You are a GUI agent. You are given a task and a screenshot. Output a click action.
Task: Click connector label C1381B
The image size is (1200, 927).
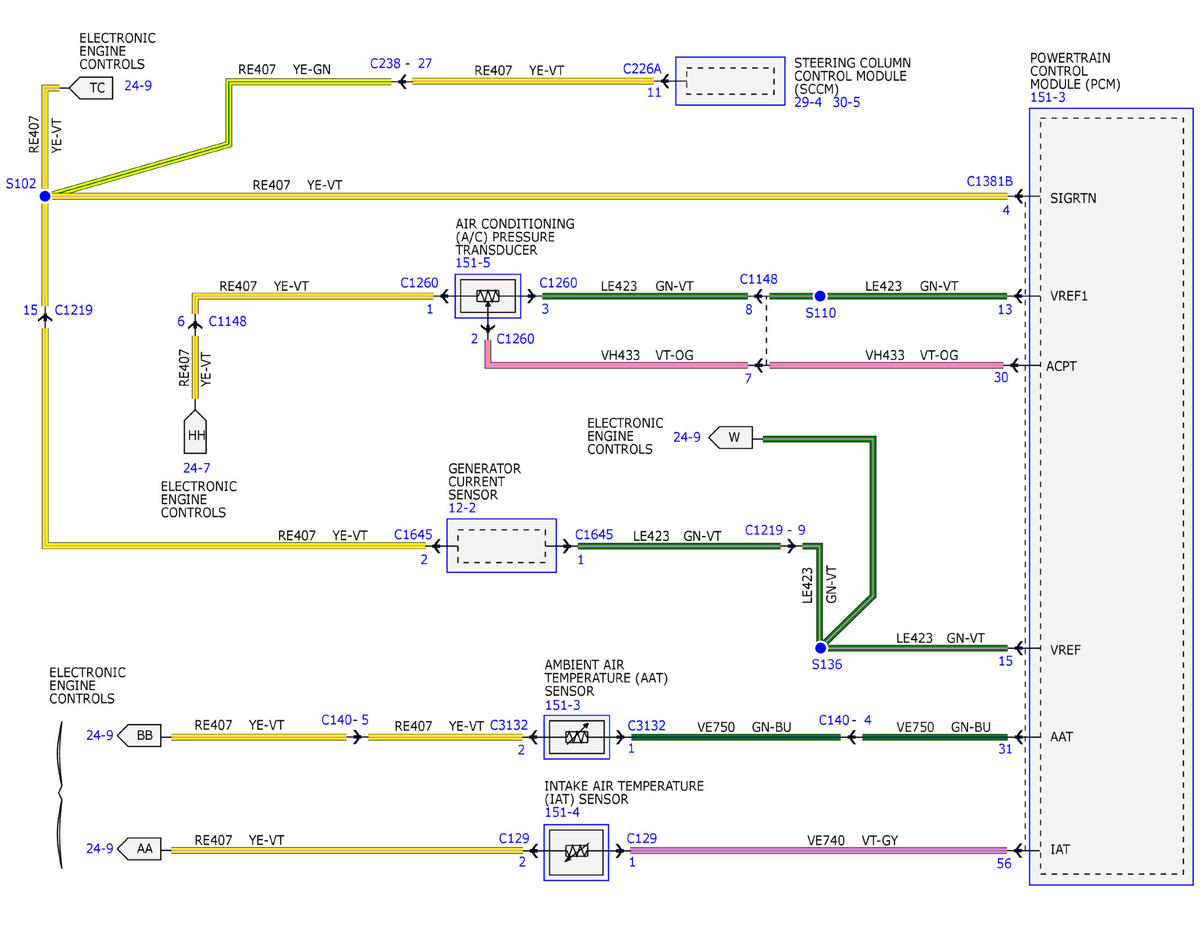pyautogui.click(x=990, y=182)
